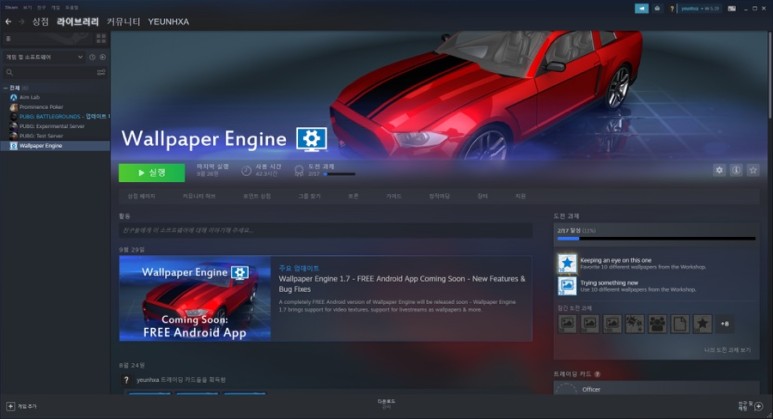Image resolution: width=773 pixels, height=419 pixels.
Task: Open the advanced filter sliders icon
Action: click(101, 72)
